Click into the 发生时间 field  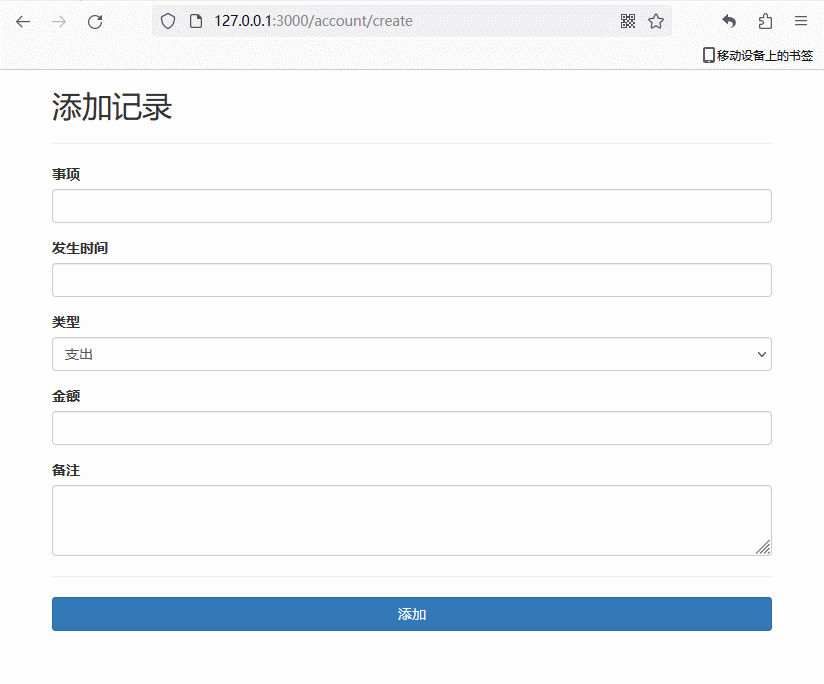[411, 280]
